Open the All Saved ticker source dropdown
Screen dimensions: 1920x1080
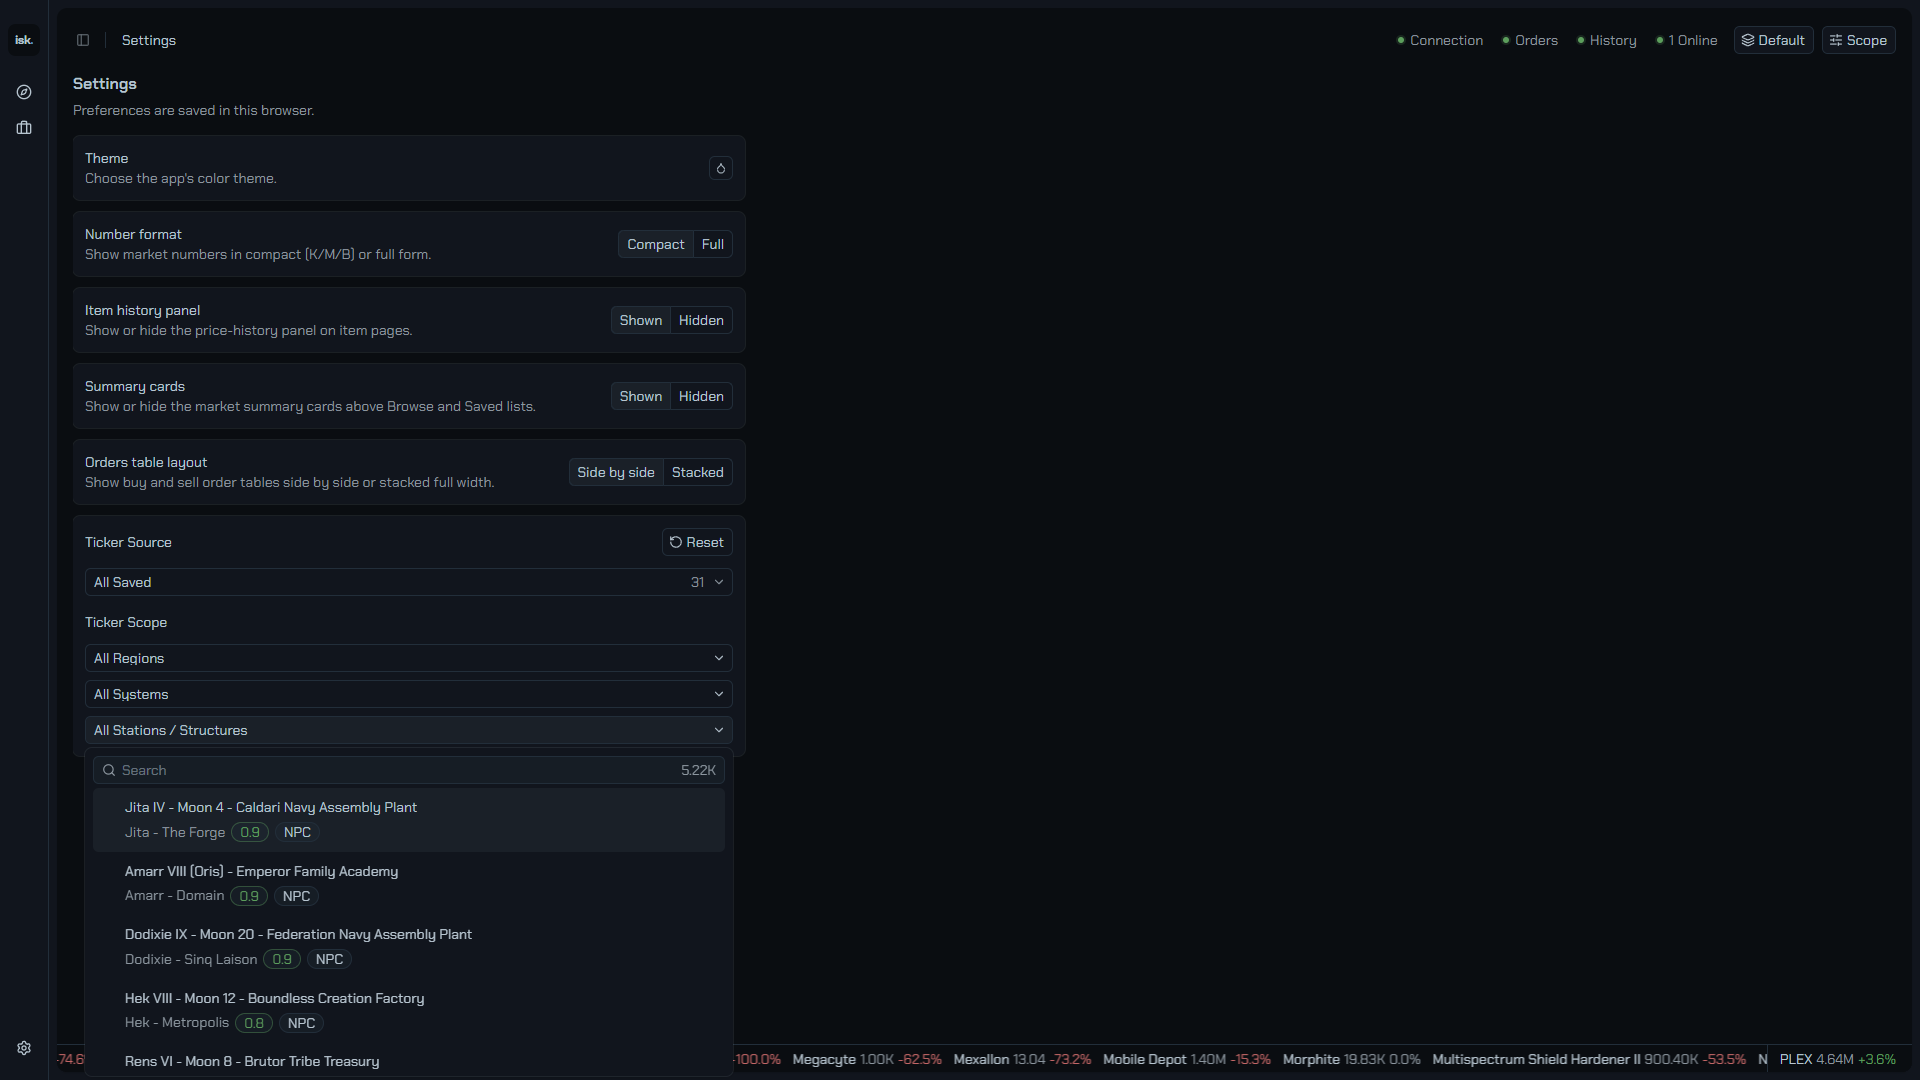(409, 582)
